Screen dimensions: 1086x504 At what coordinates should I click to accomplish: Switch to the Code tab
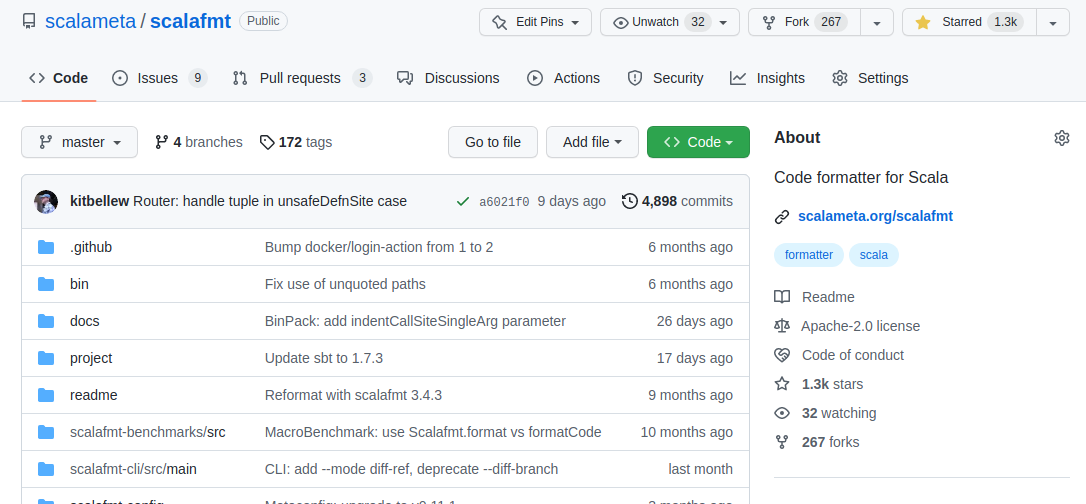[x=59, y=78]
